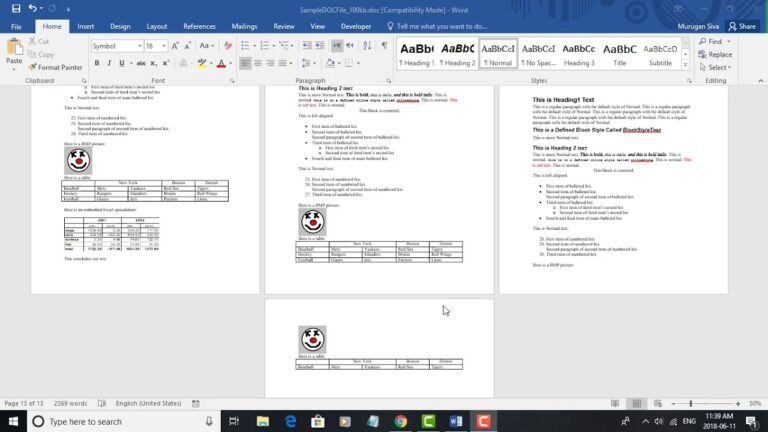Apply the Title style
The height and width of the screenshot is (432, 768).
tap(620, 54)
